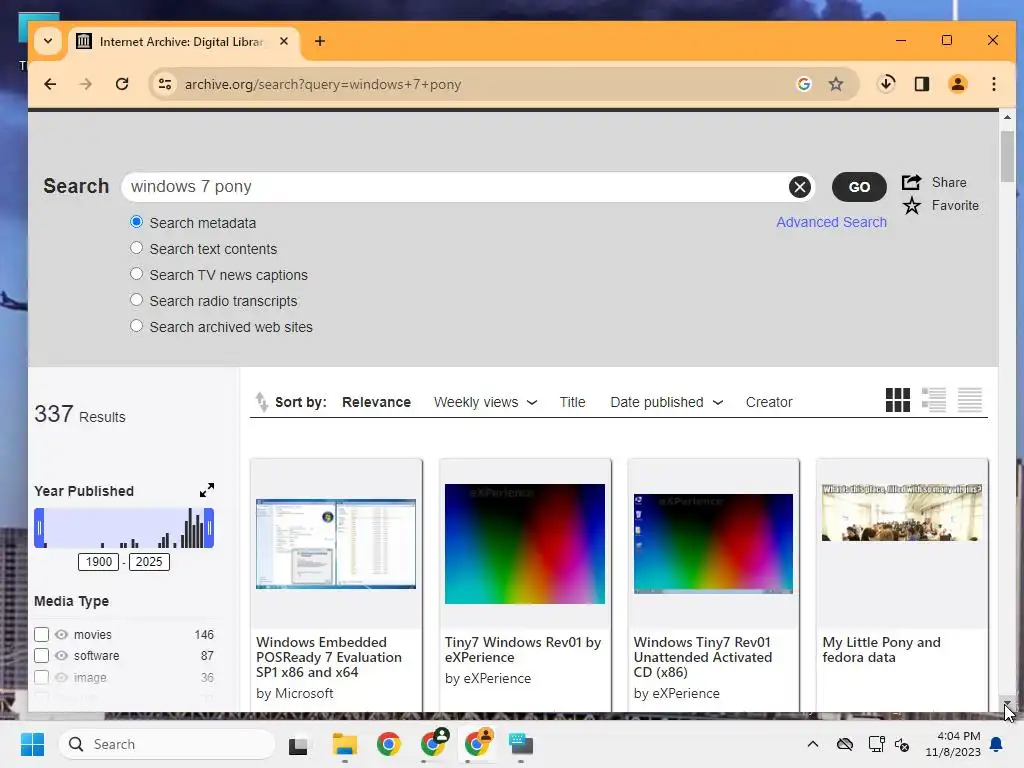
Task: Open Windows Start menu
Action: pos(32,744)
